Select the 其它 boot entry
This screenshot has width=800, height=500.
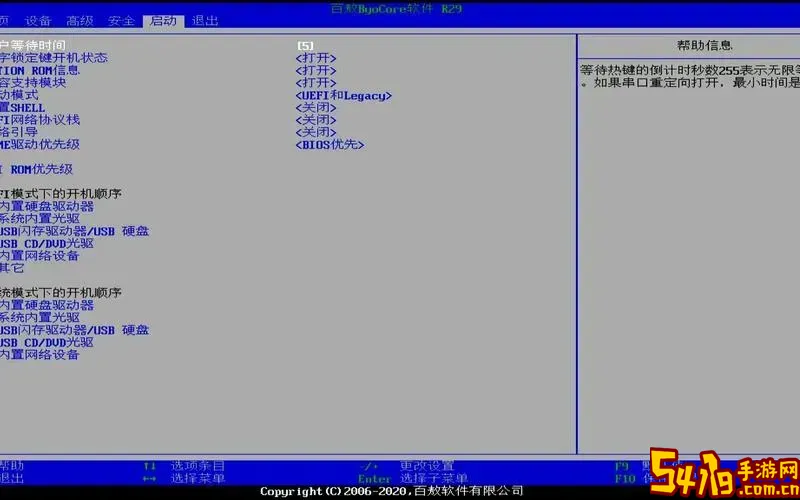click(x=12, y=268)
